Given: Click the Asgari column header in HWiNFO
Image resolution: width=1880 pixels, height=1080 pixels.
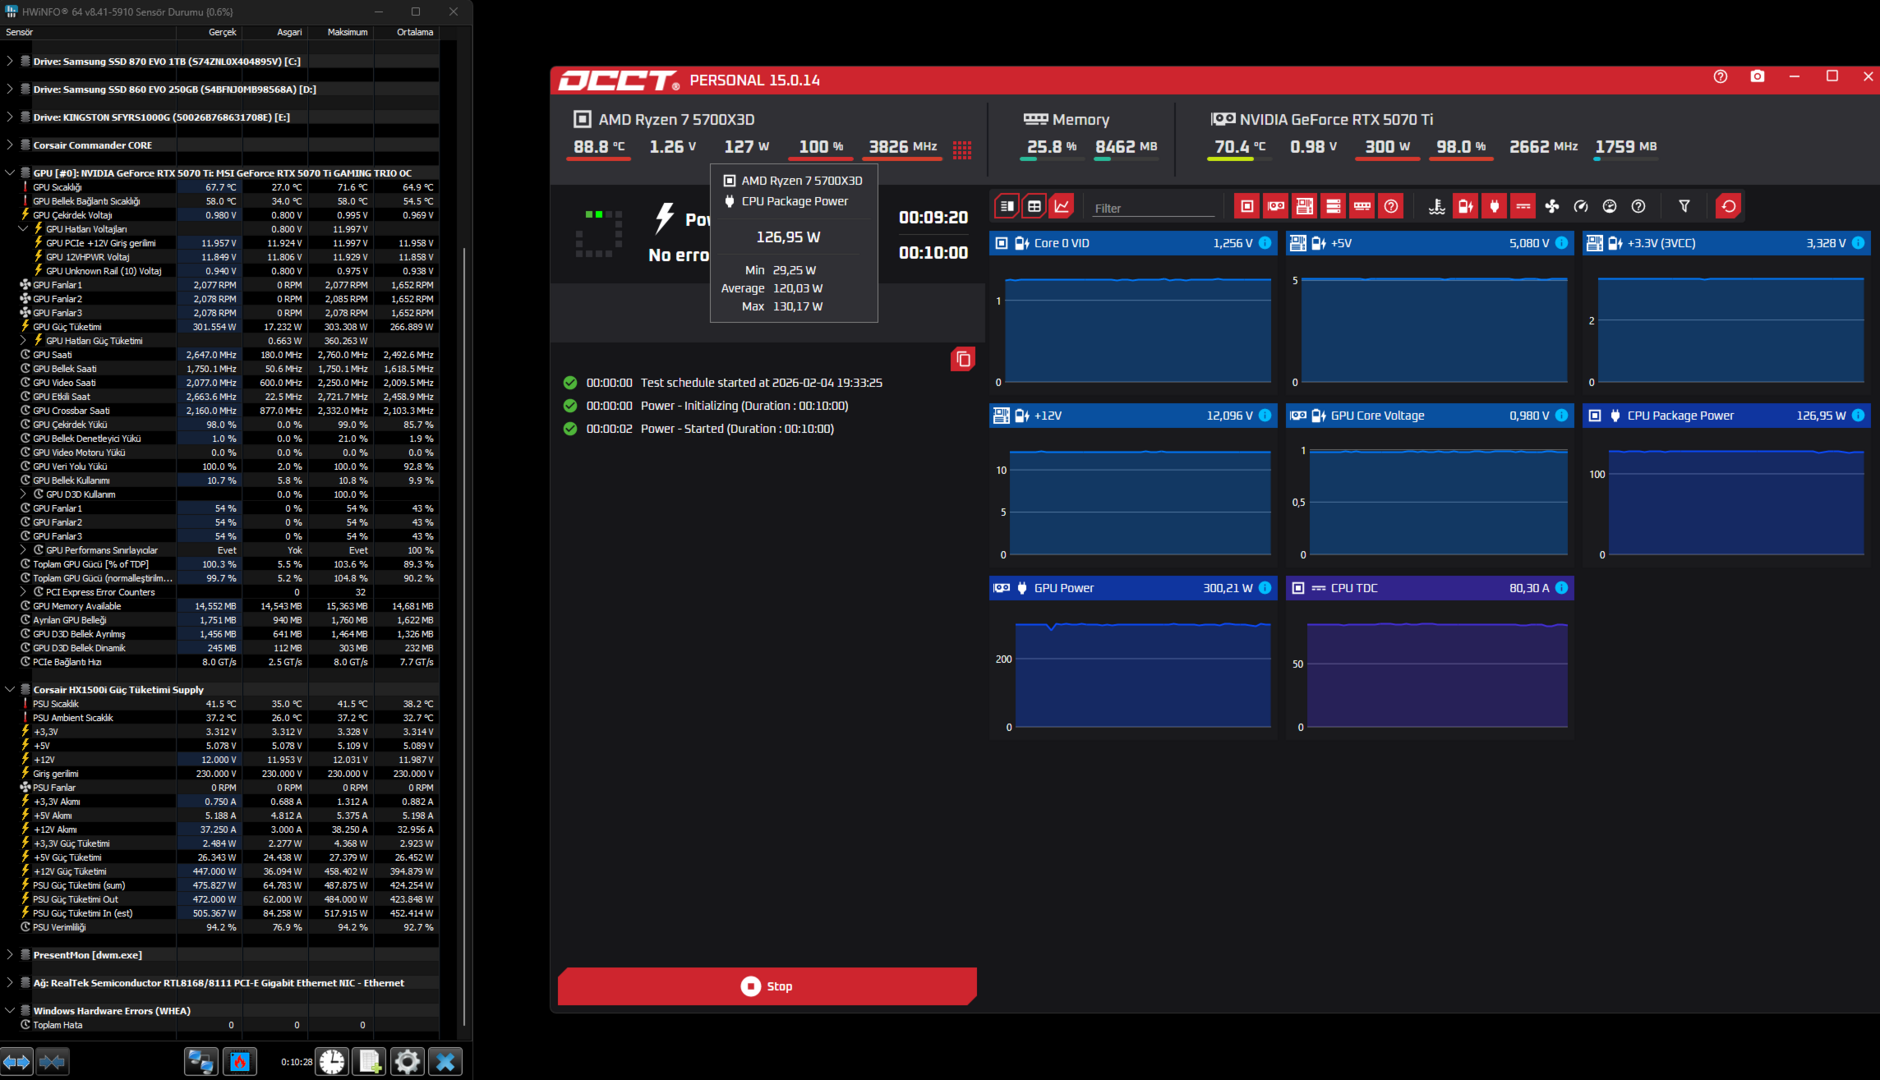Looking at the screenshot, I should click(x=273, y=32).
